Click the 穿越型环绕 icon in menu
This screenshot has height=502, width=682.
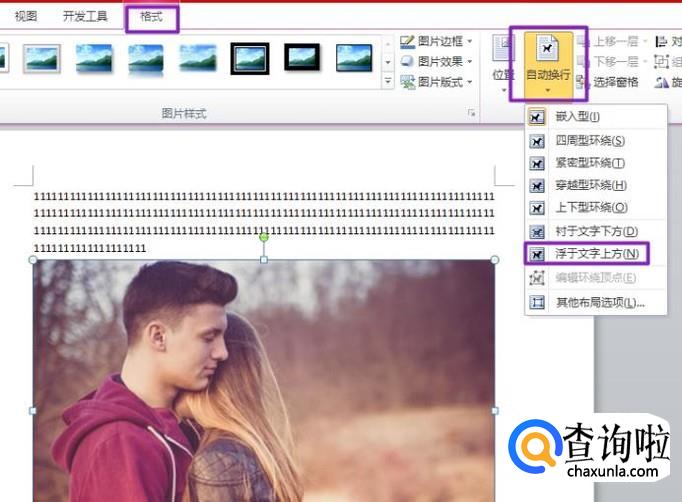[x=537, y=186]
